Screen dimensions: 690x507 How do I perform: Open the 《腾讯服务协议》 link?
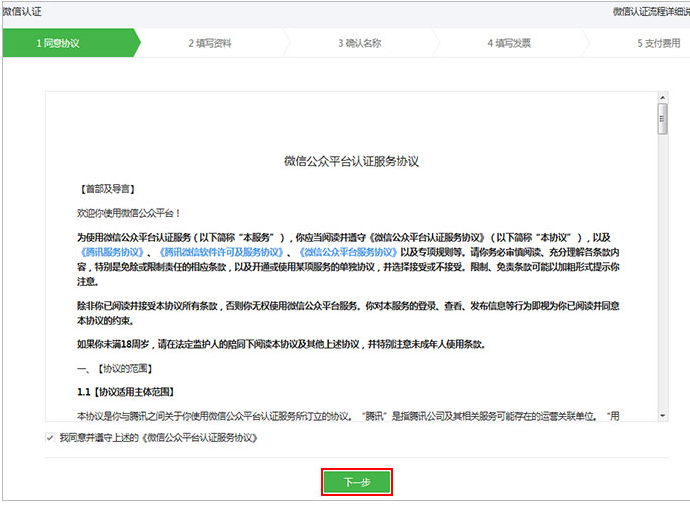point(112,252)
